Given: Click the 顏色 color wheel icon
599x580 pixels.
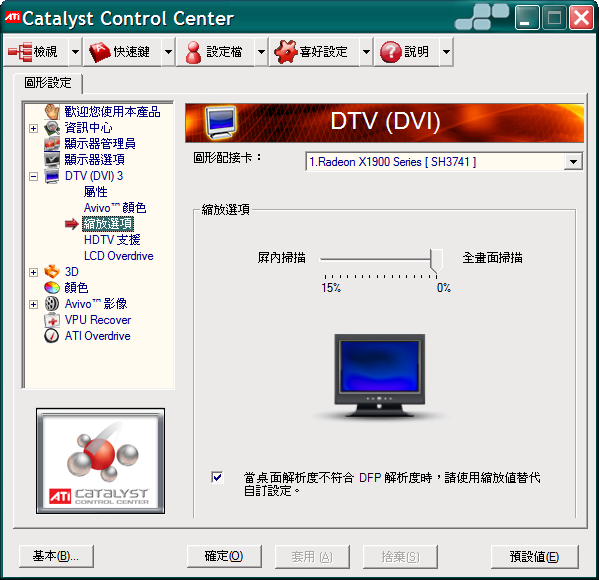Looking at the screenshot, I should click(x=52, y=287).
